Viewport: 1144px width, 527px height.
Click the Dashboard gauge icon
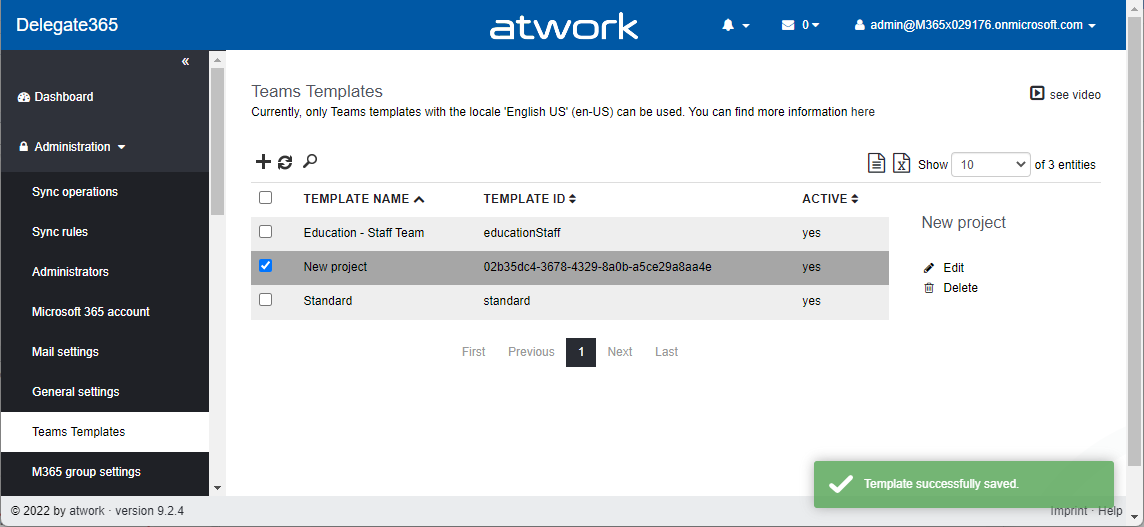[x=23, y=97]
